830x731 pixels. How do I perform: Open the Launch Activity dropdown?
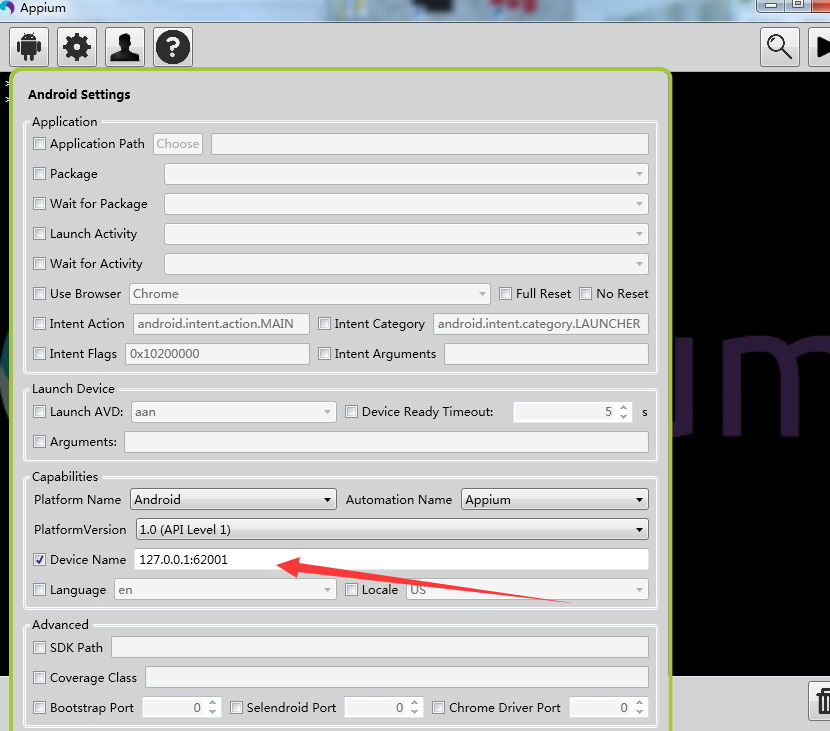[407, 234]
